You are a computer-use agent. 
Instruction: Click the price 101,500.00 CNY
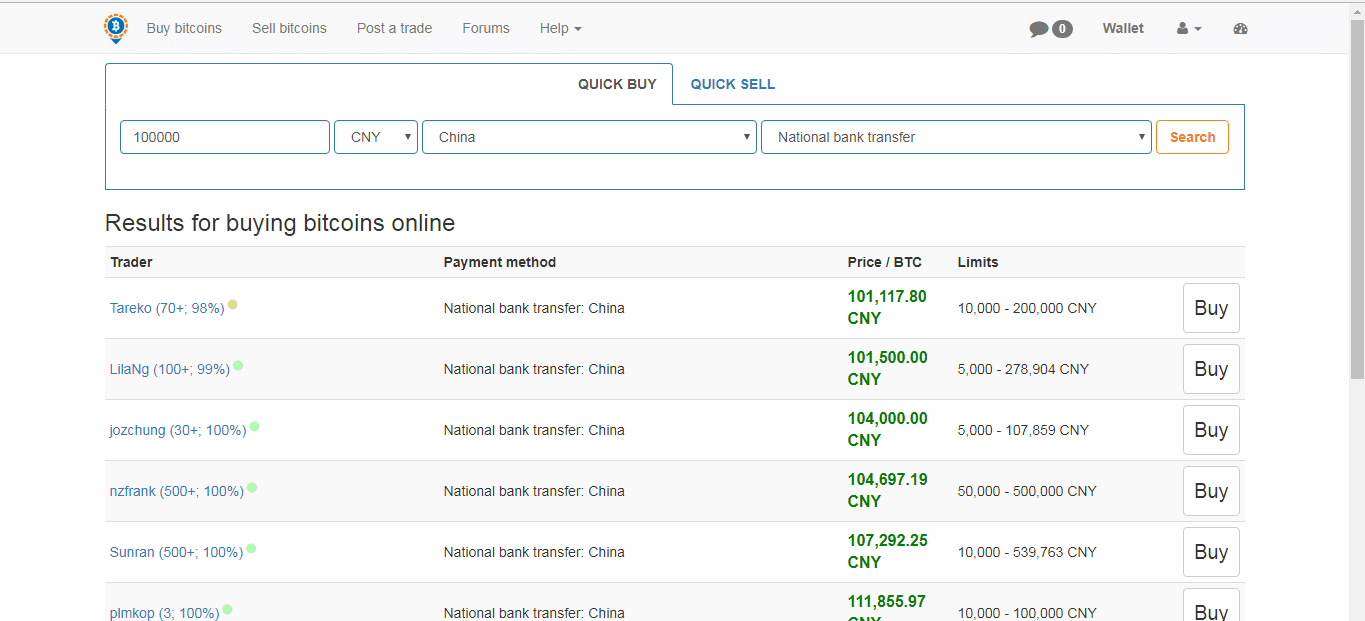pos(887,368)
